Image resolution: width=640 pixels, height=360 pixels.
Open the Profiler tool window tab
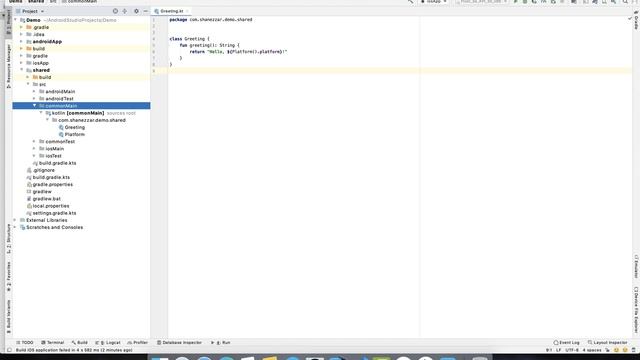[x=138, y=342]
